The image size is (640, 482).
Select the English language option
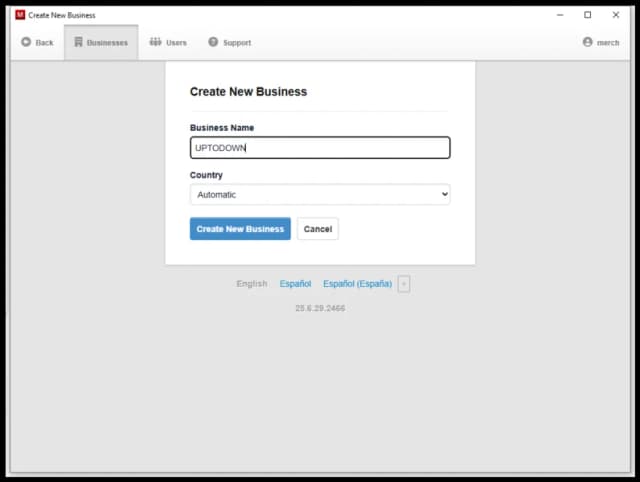(251, 284)
